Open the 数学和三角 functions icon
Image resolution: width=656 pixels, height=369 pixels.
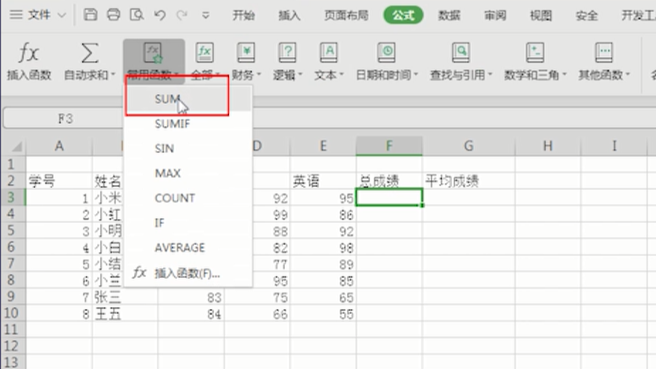point(535,53)
